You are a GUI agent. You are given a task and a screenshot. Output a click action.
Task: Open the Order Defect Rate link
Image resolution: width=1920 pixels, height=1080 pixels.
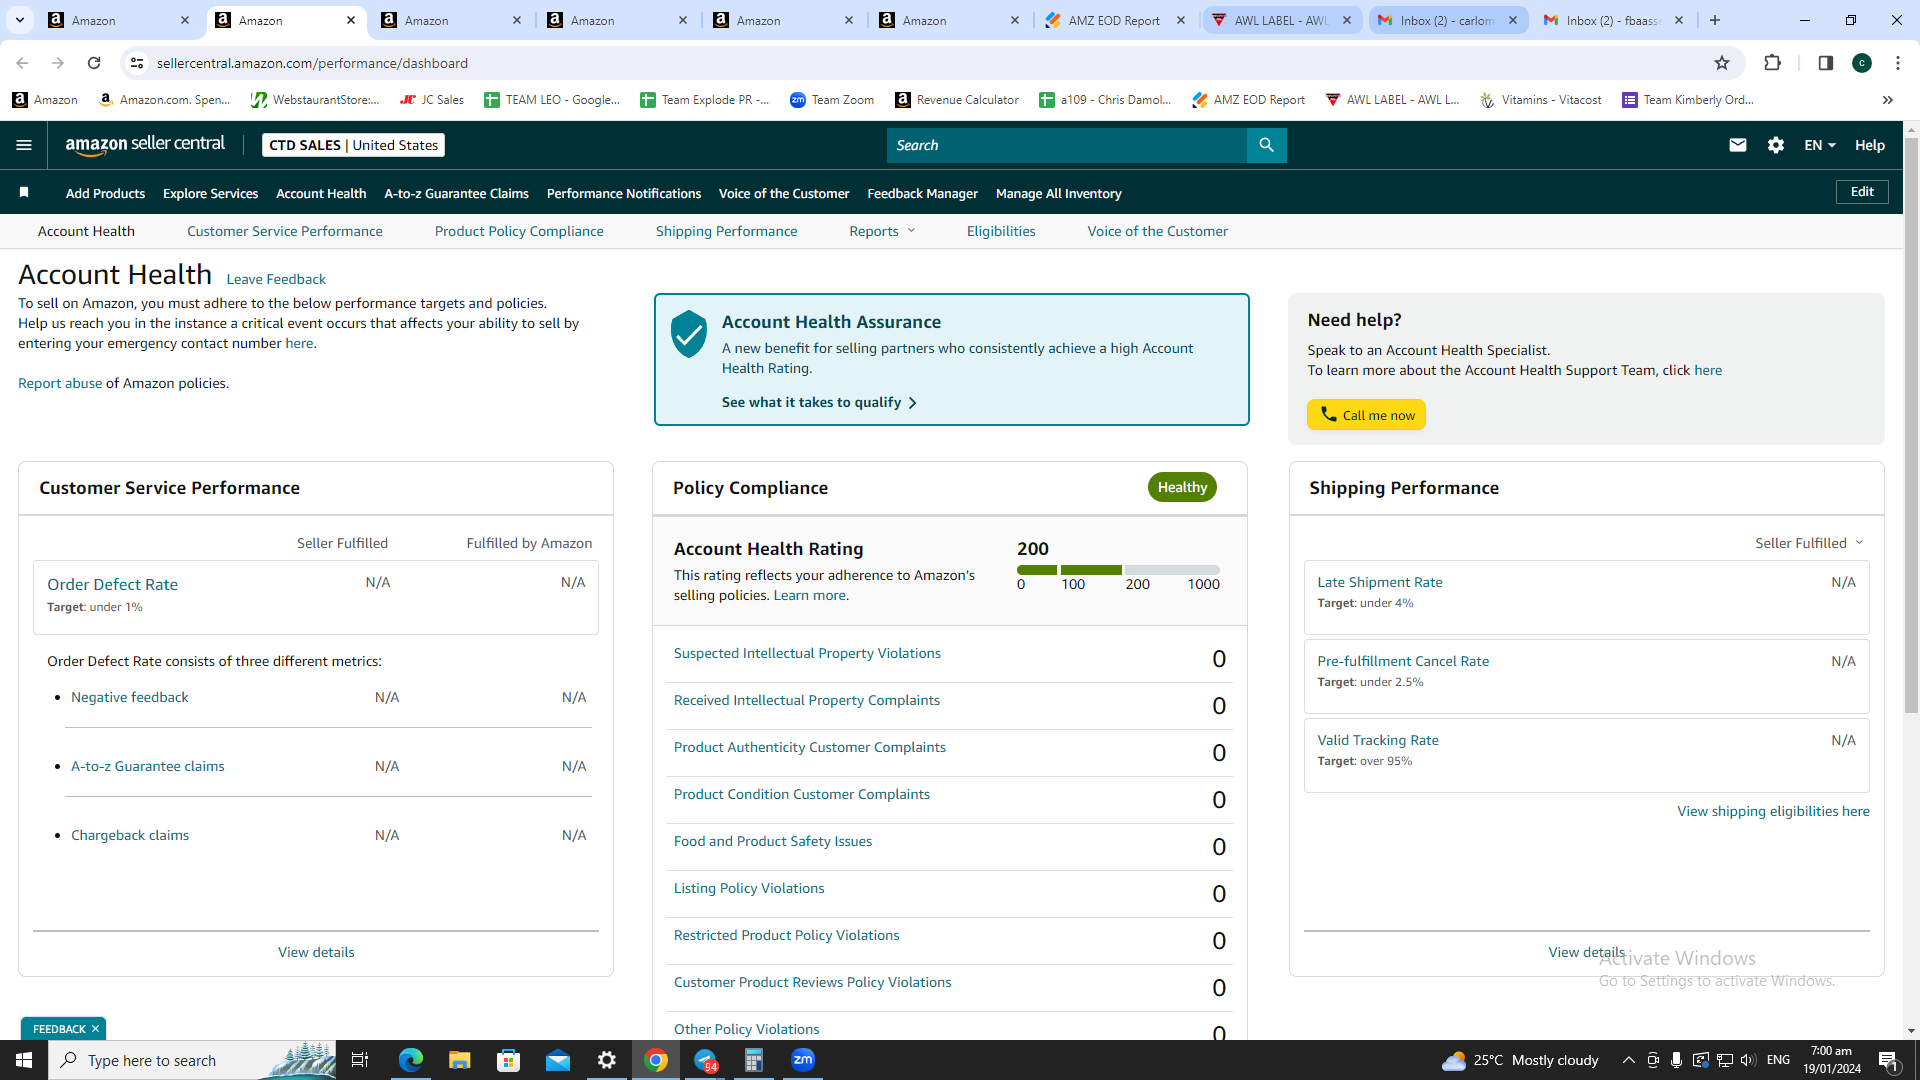(x=112, y=584)
